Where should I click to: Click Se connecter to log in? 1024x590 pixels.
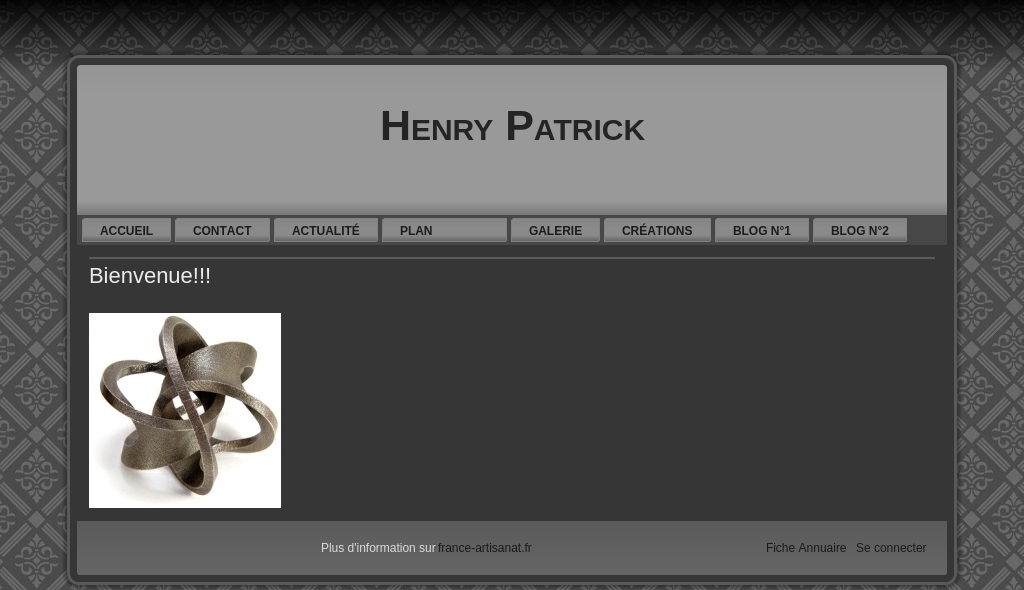point(891,548)
